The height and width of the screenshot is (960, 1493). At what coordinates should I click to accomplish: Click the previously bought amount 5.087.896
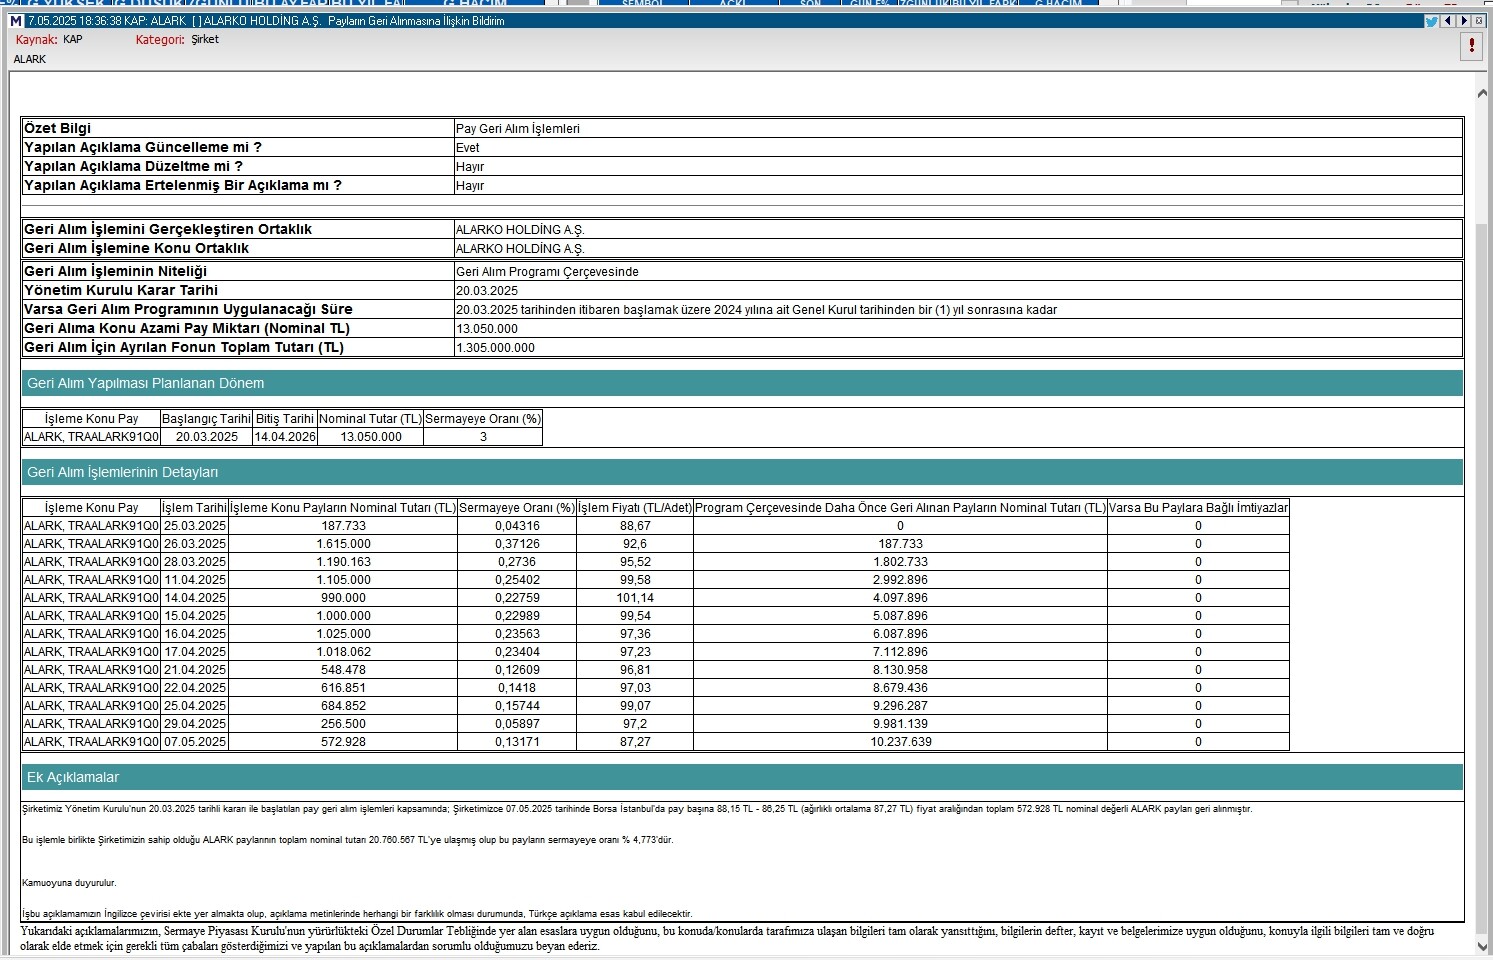pos(900,616)
